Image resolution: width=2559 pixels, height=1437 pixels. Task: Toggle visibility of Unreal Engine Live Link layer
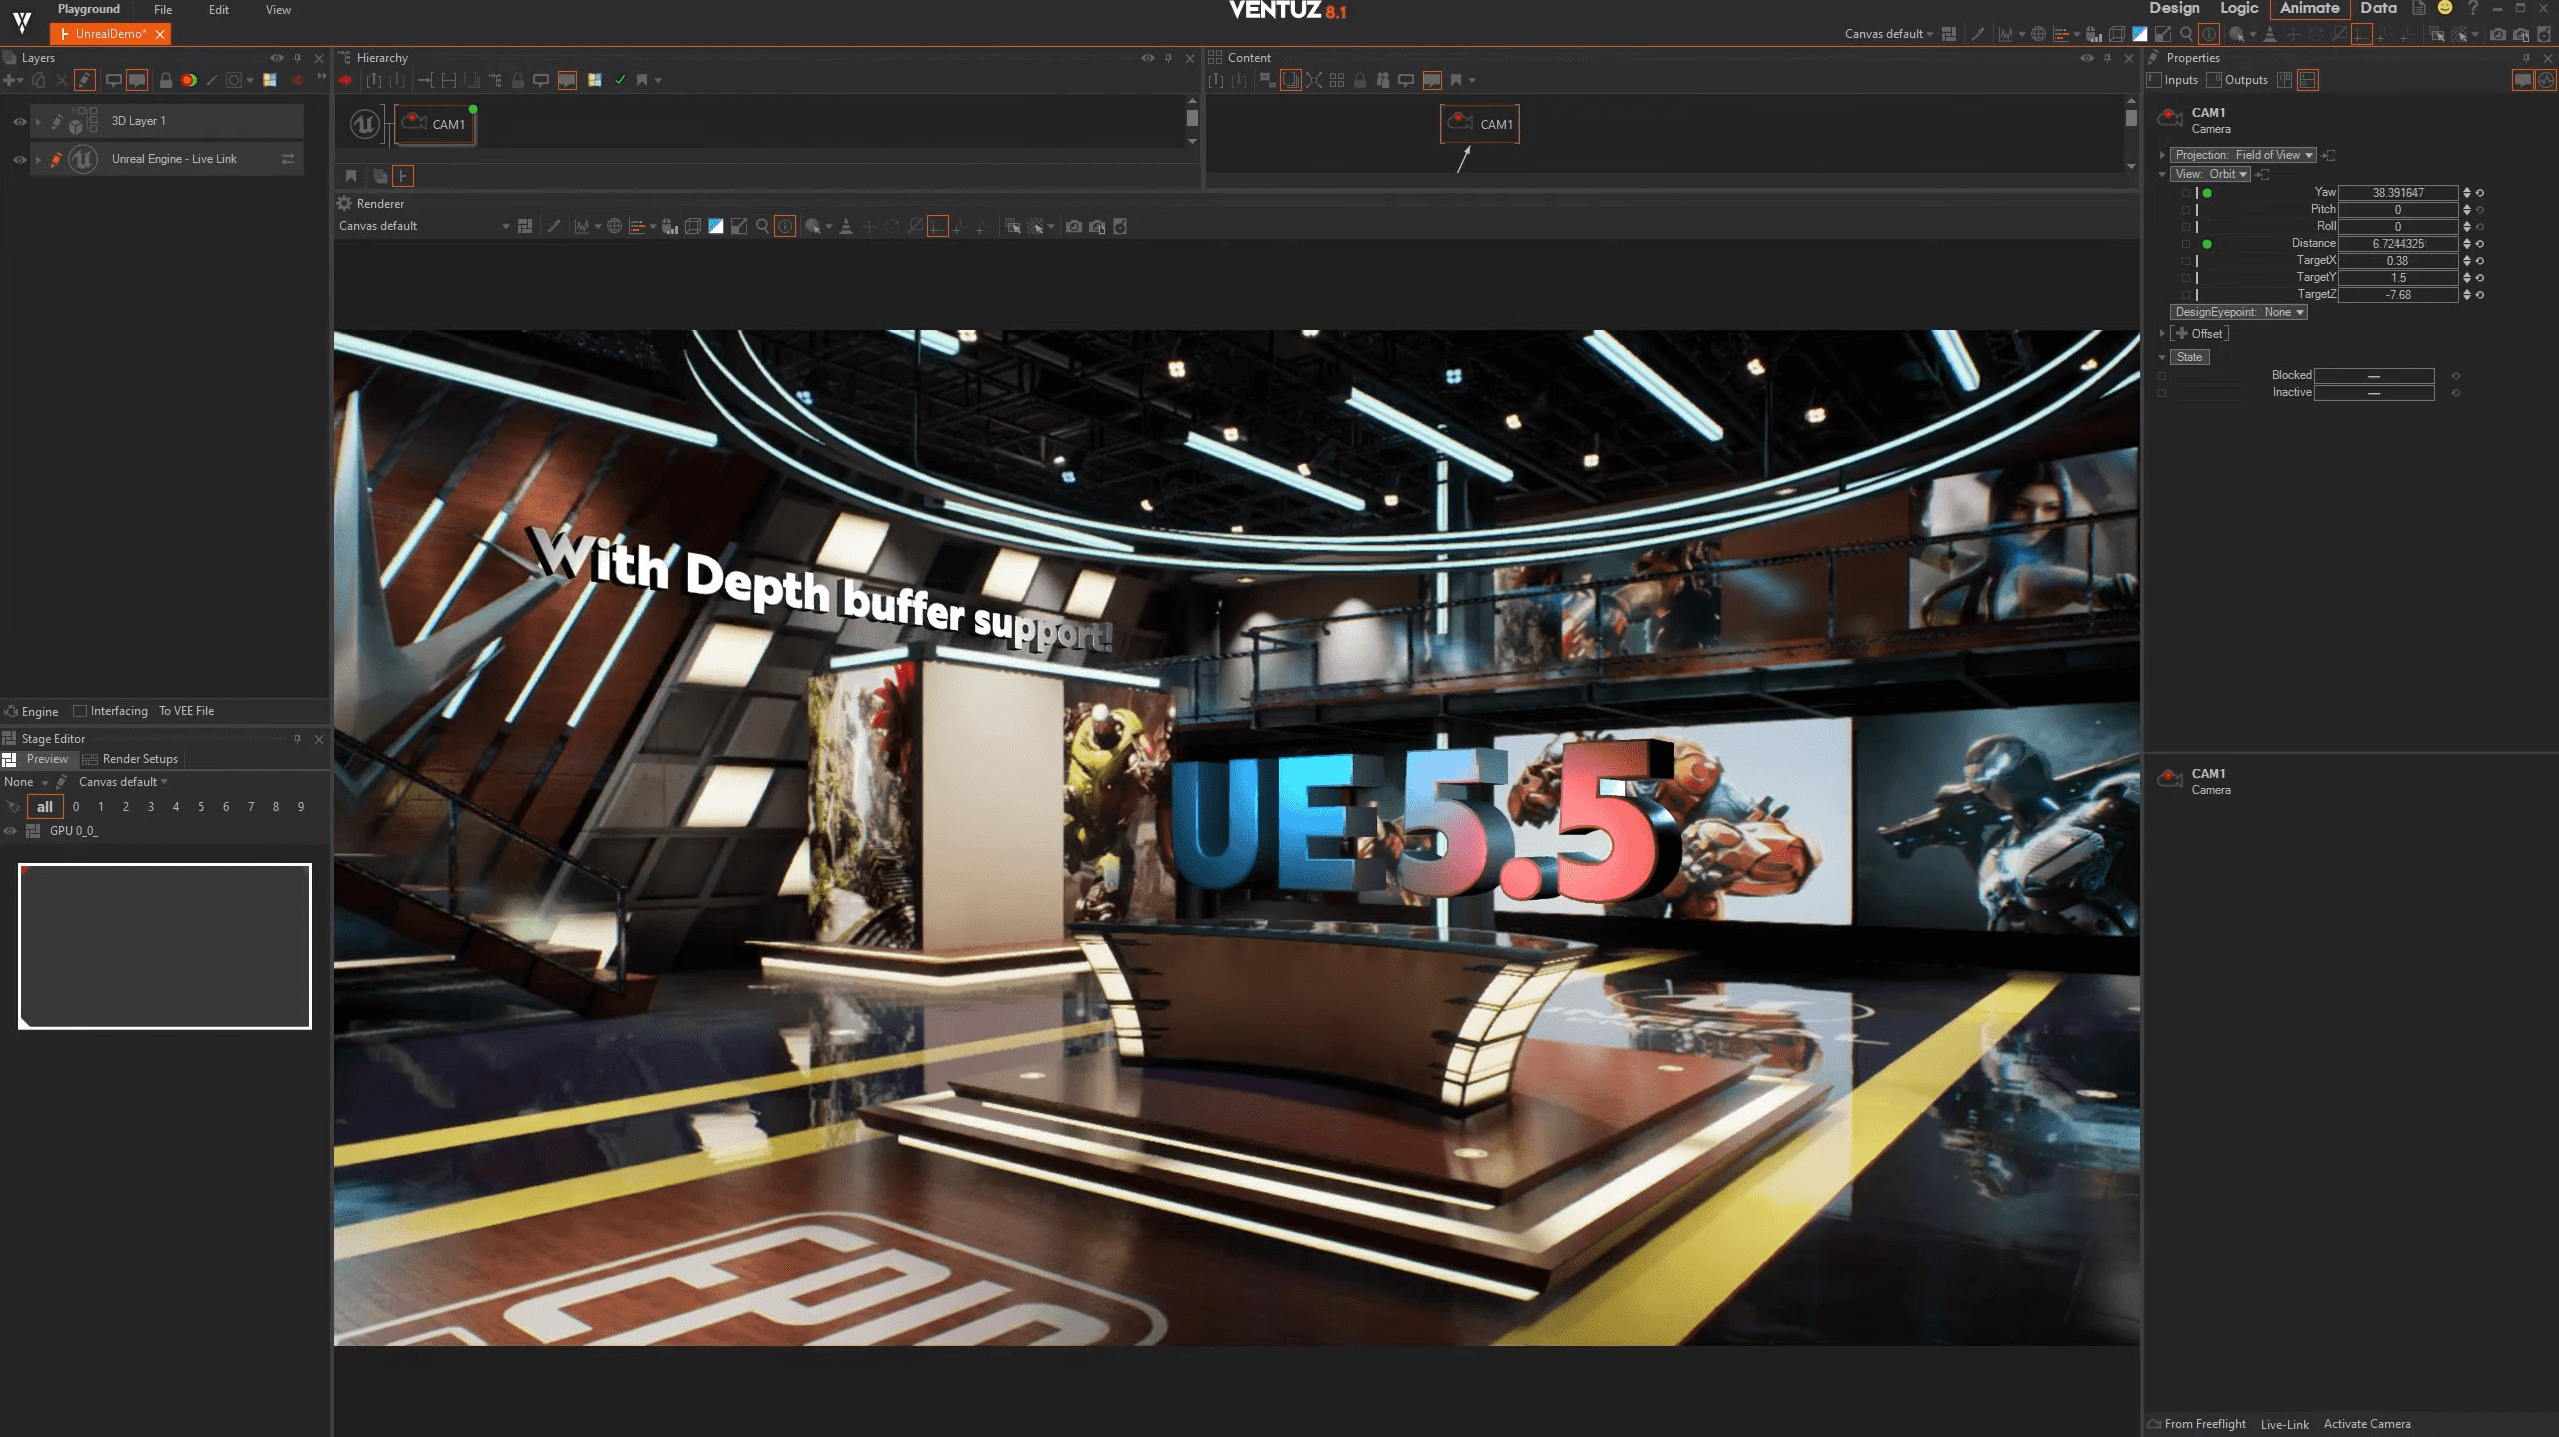[19, 159]
